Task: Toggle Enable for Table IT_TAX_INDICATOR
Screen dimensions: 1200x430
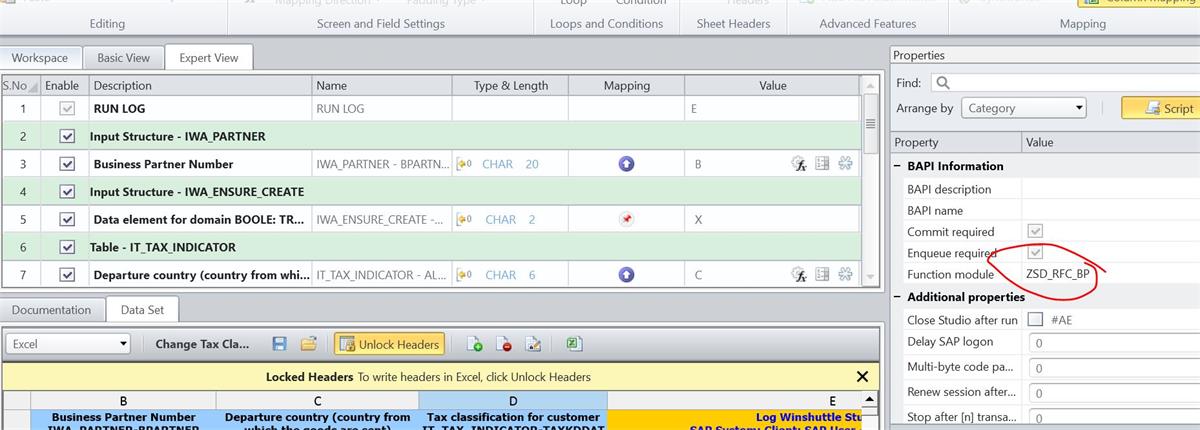Action: tap(66, 246)
